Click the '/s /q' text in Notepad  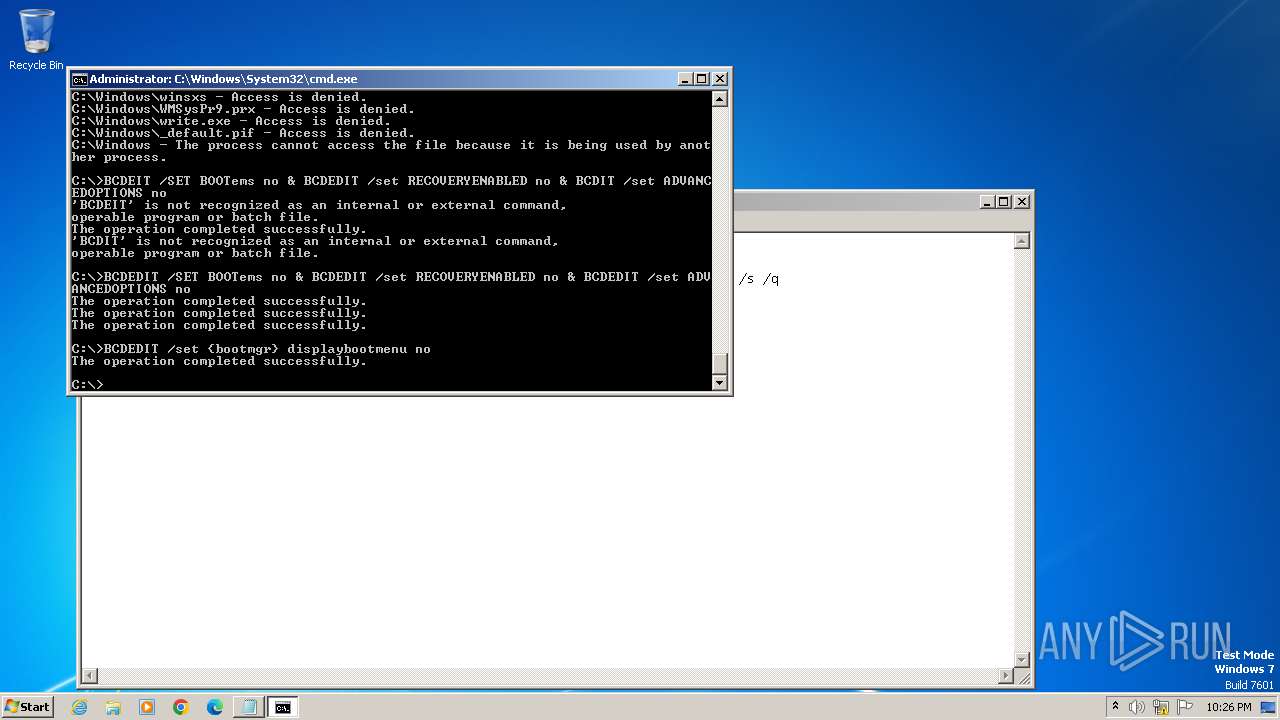point(759,279)
